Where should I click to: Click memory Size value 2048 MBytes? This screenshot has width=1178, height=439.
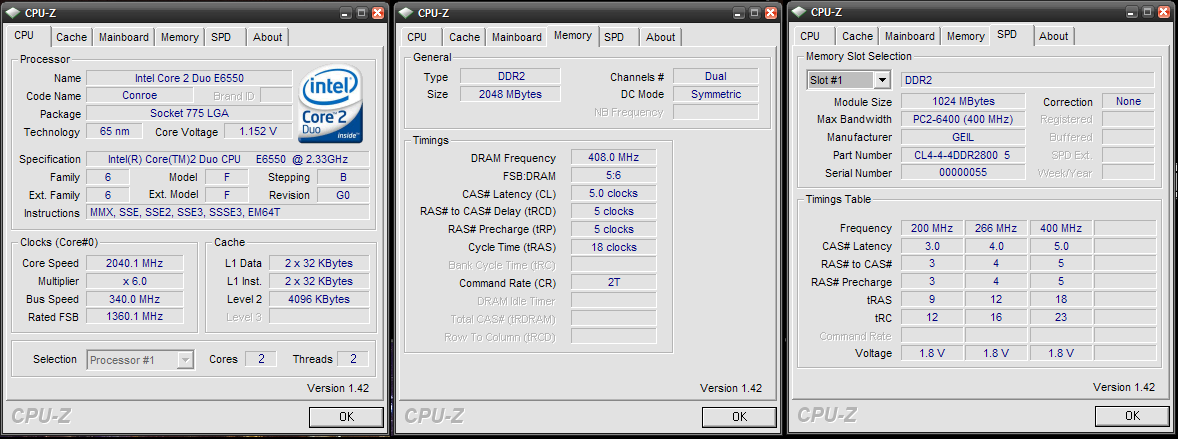pos(510,95)
